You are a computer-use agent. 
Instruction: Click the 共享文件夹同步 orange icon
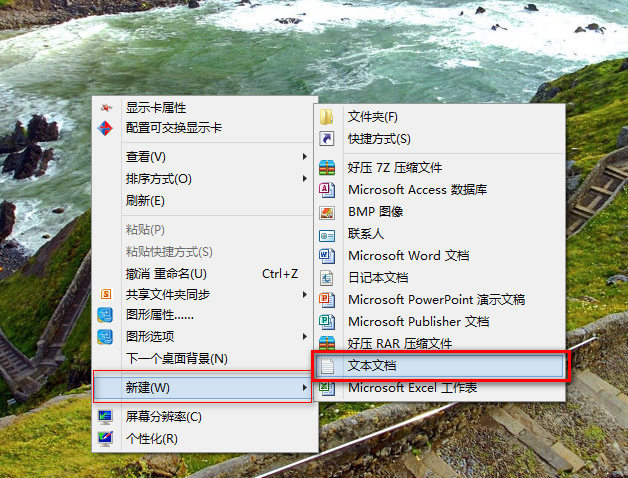[106, 294]
